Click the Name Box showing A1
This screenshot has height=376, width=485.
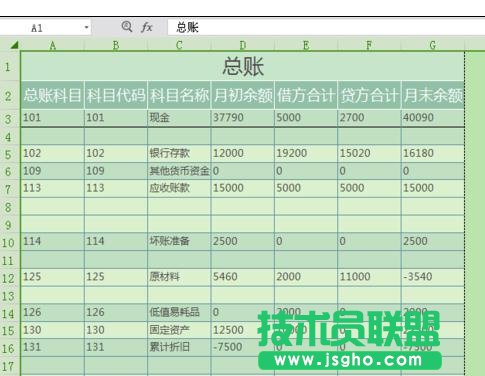tap(45, 28)
